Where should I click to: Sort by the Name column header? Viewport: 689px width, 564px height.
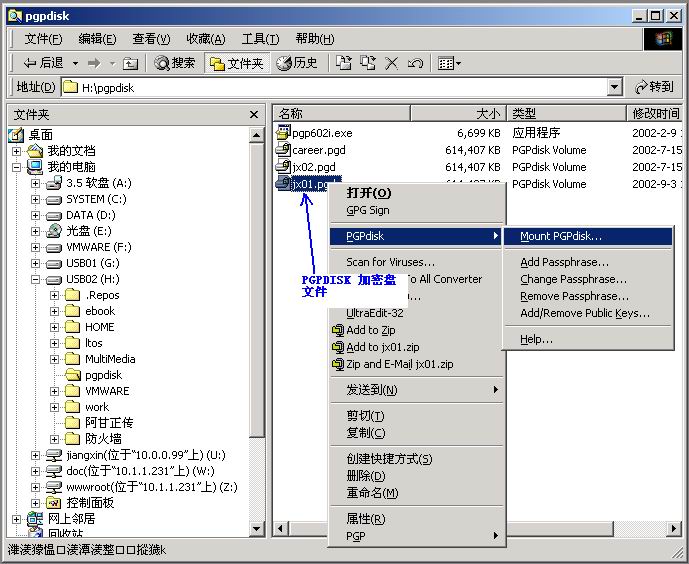(x=341, y=114)
